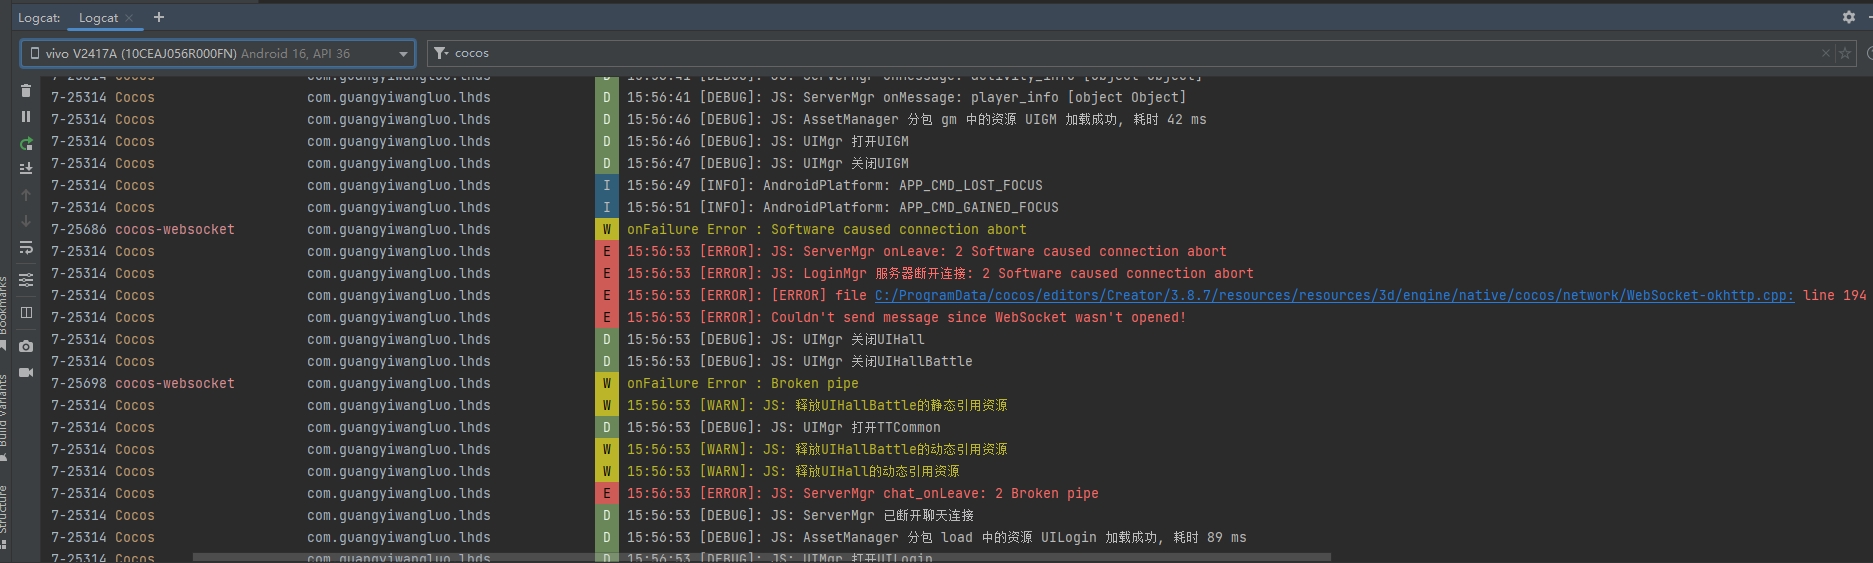Click the cocos filter input field
Viewport: 1873px width, 563px height.
tap(1100, 53)
